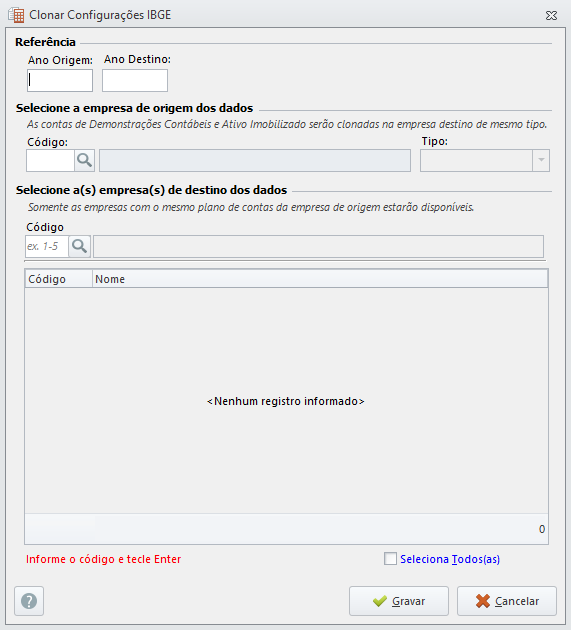571x630 pixels.
Task: Click the Cancelar button
Action: (507, 601)
